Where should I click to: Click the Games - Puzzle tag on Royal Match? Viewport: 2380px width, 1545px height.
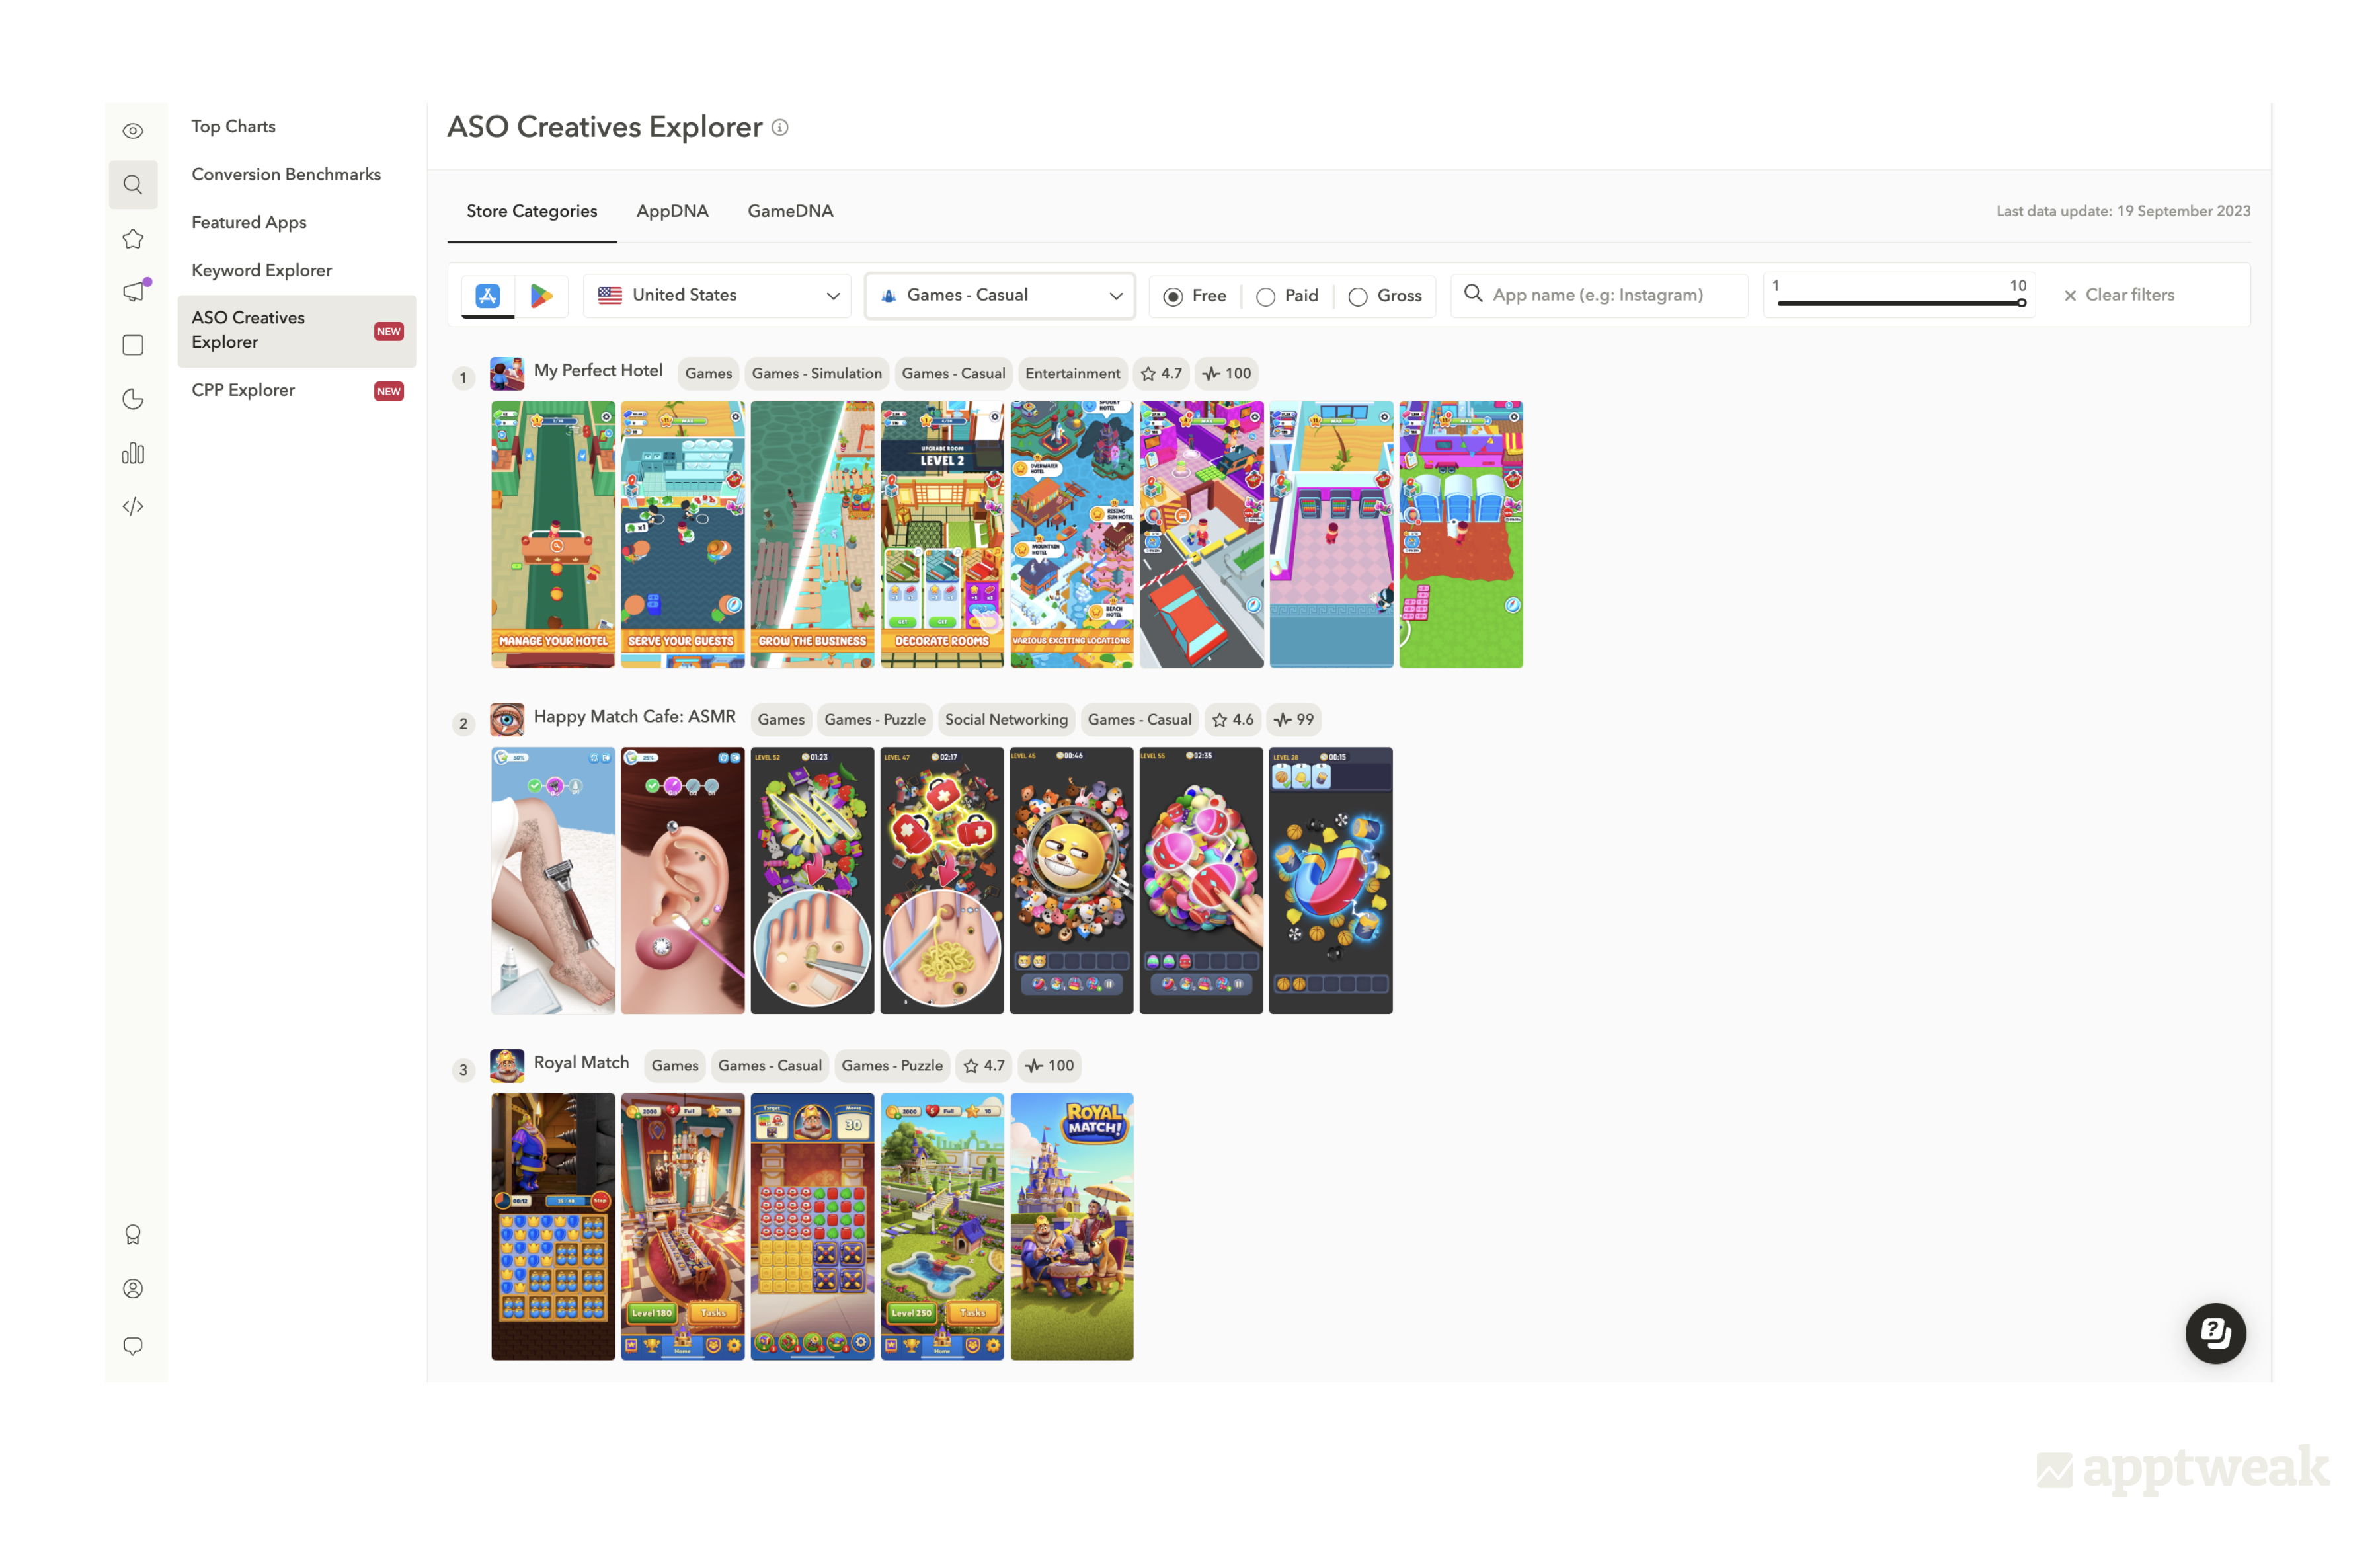892,1065
